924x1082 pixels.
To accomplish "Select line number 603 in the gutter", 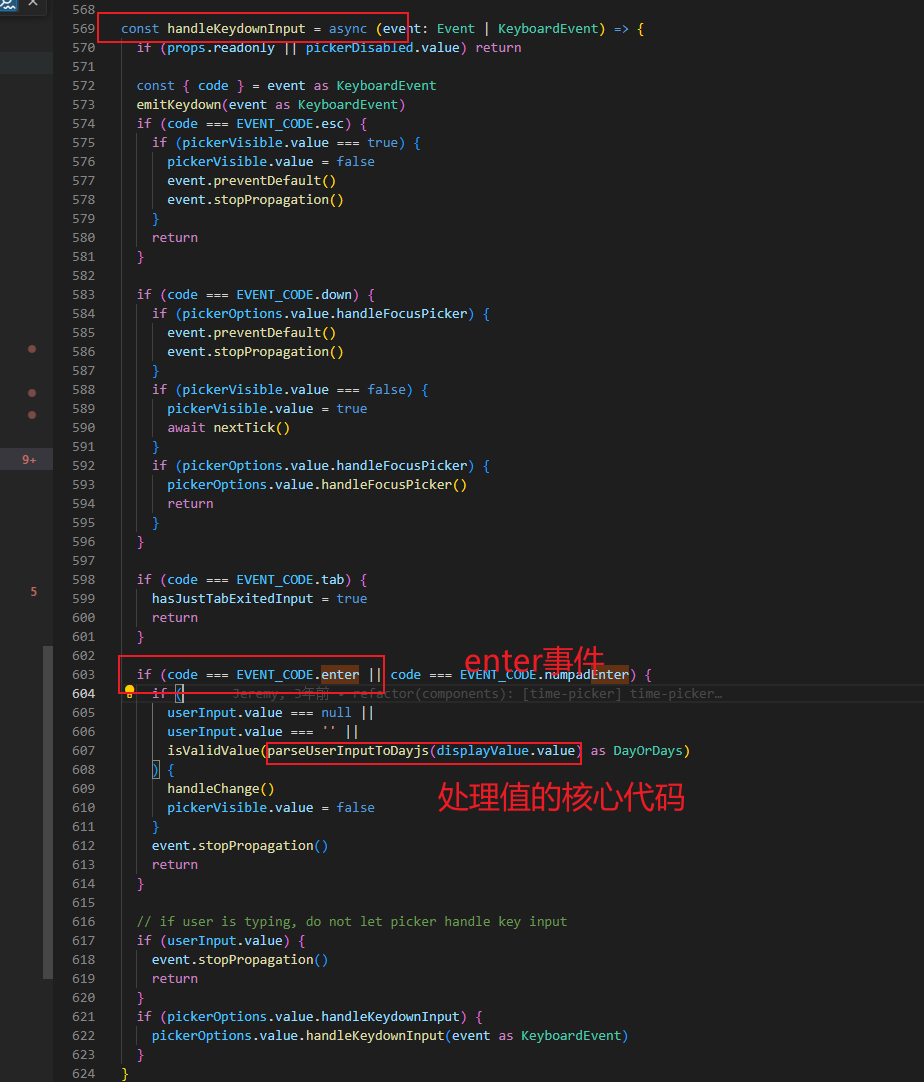I will point(83,675).
